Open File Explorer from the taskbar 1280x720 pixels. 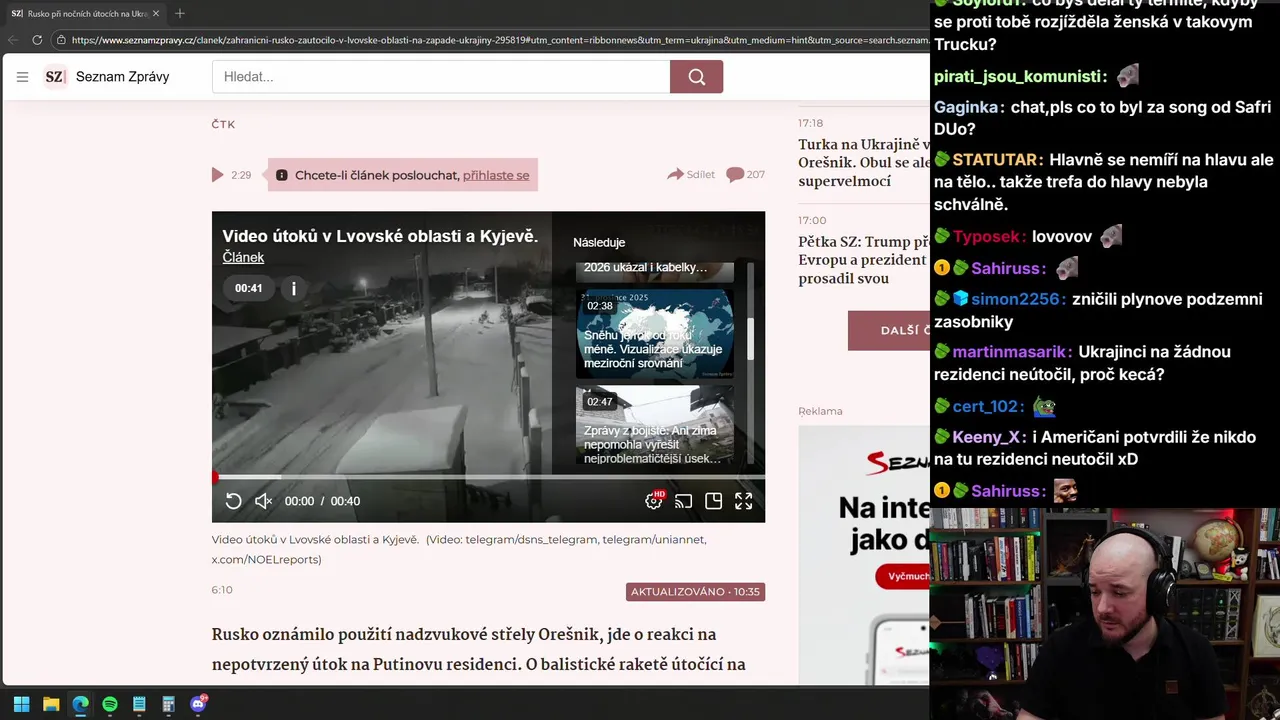51,704
